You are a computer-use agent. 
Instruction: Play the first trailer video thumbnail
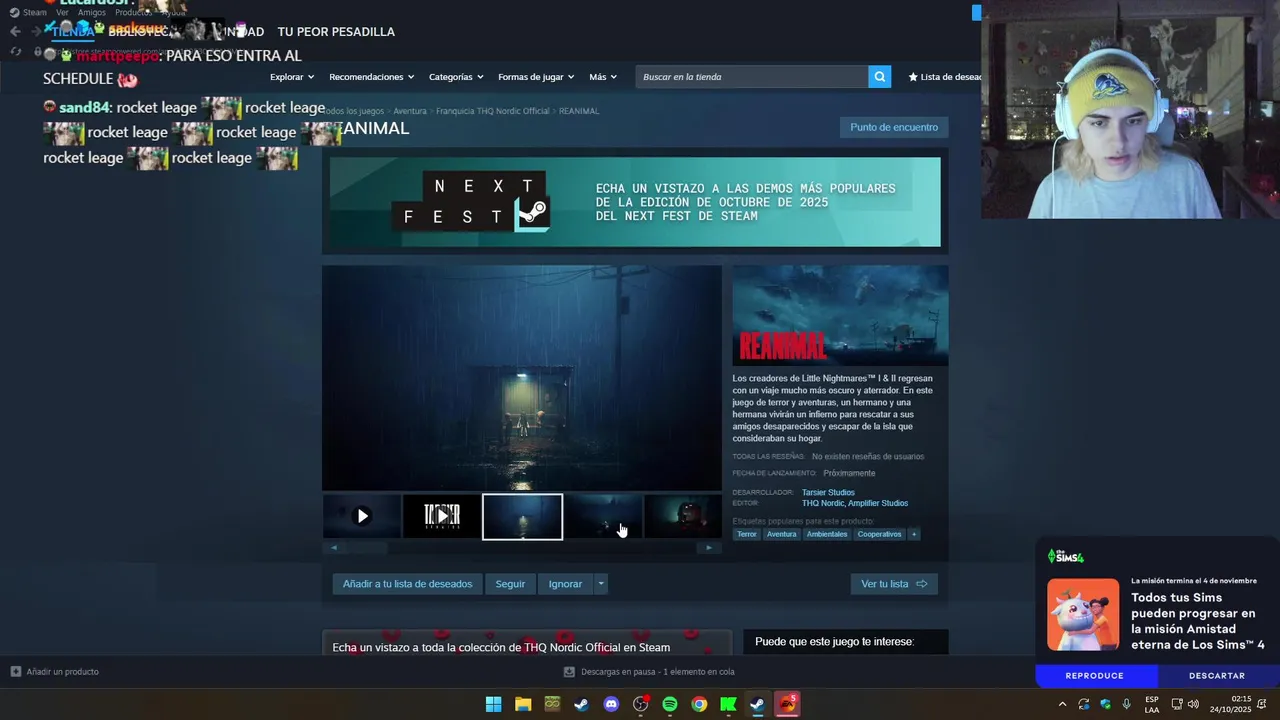(x=362, y=516)
